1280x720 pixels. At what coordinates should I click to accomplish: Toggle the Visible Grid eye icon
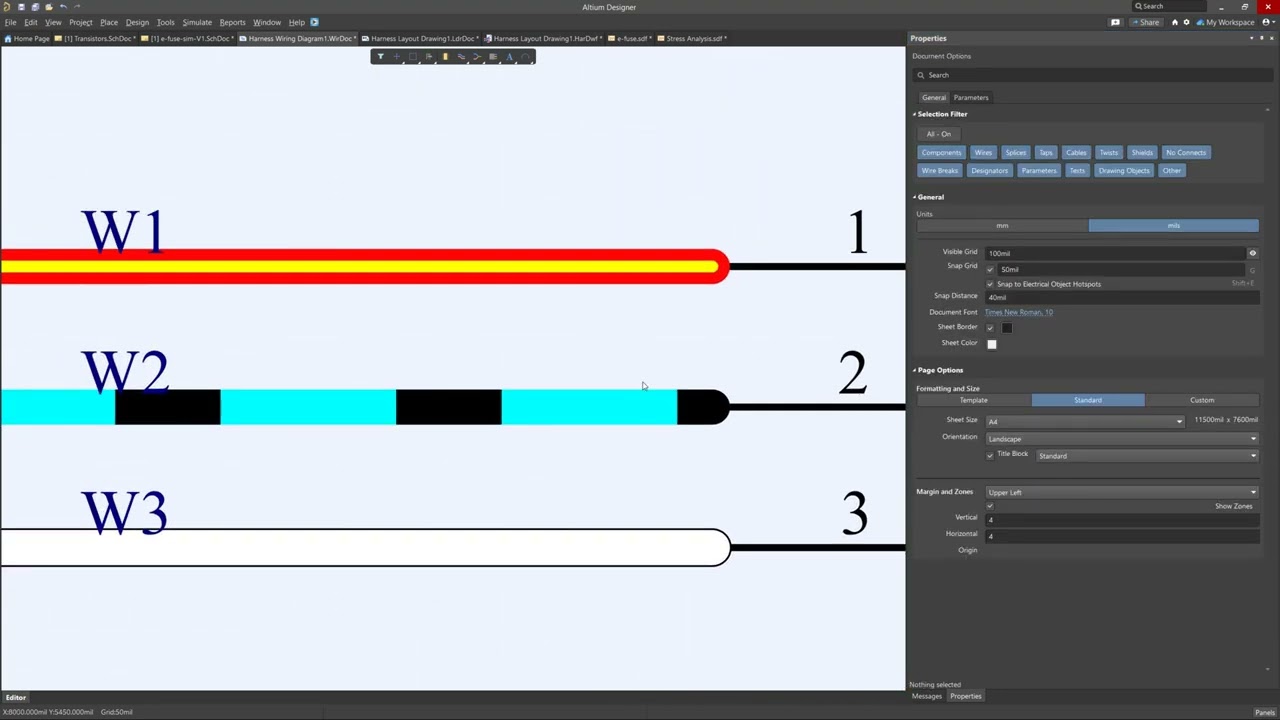tap(1252, 253)
